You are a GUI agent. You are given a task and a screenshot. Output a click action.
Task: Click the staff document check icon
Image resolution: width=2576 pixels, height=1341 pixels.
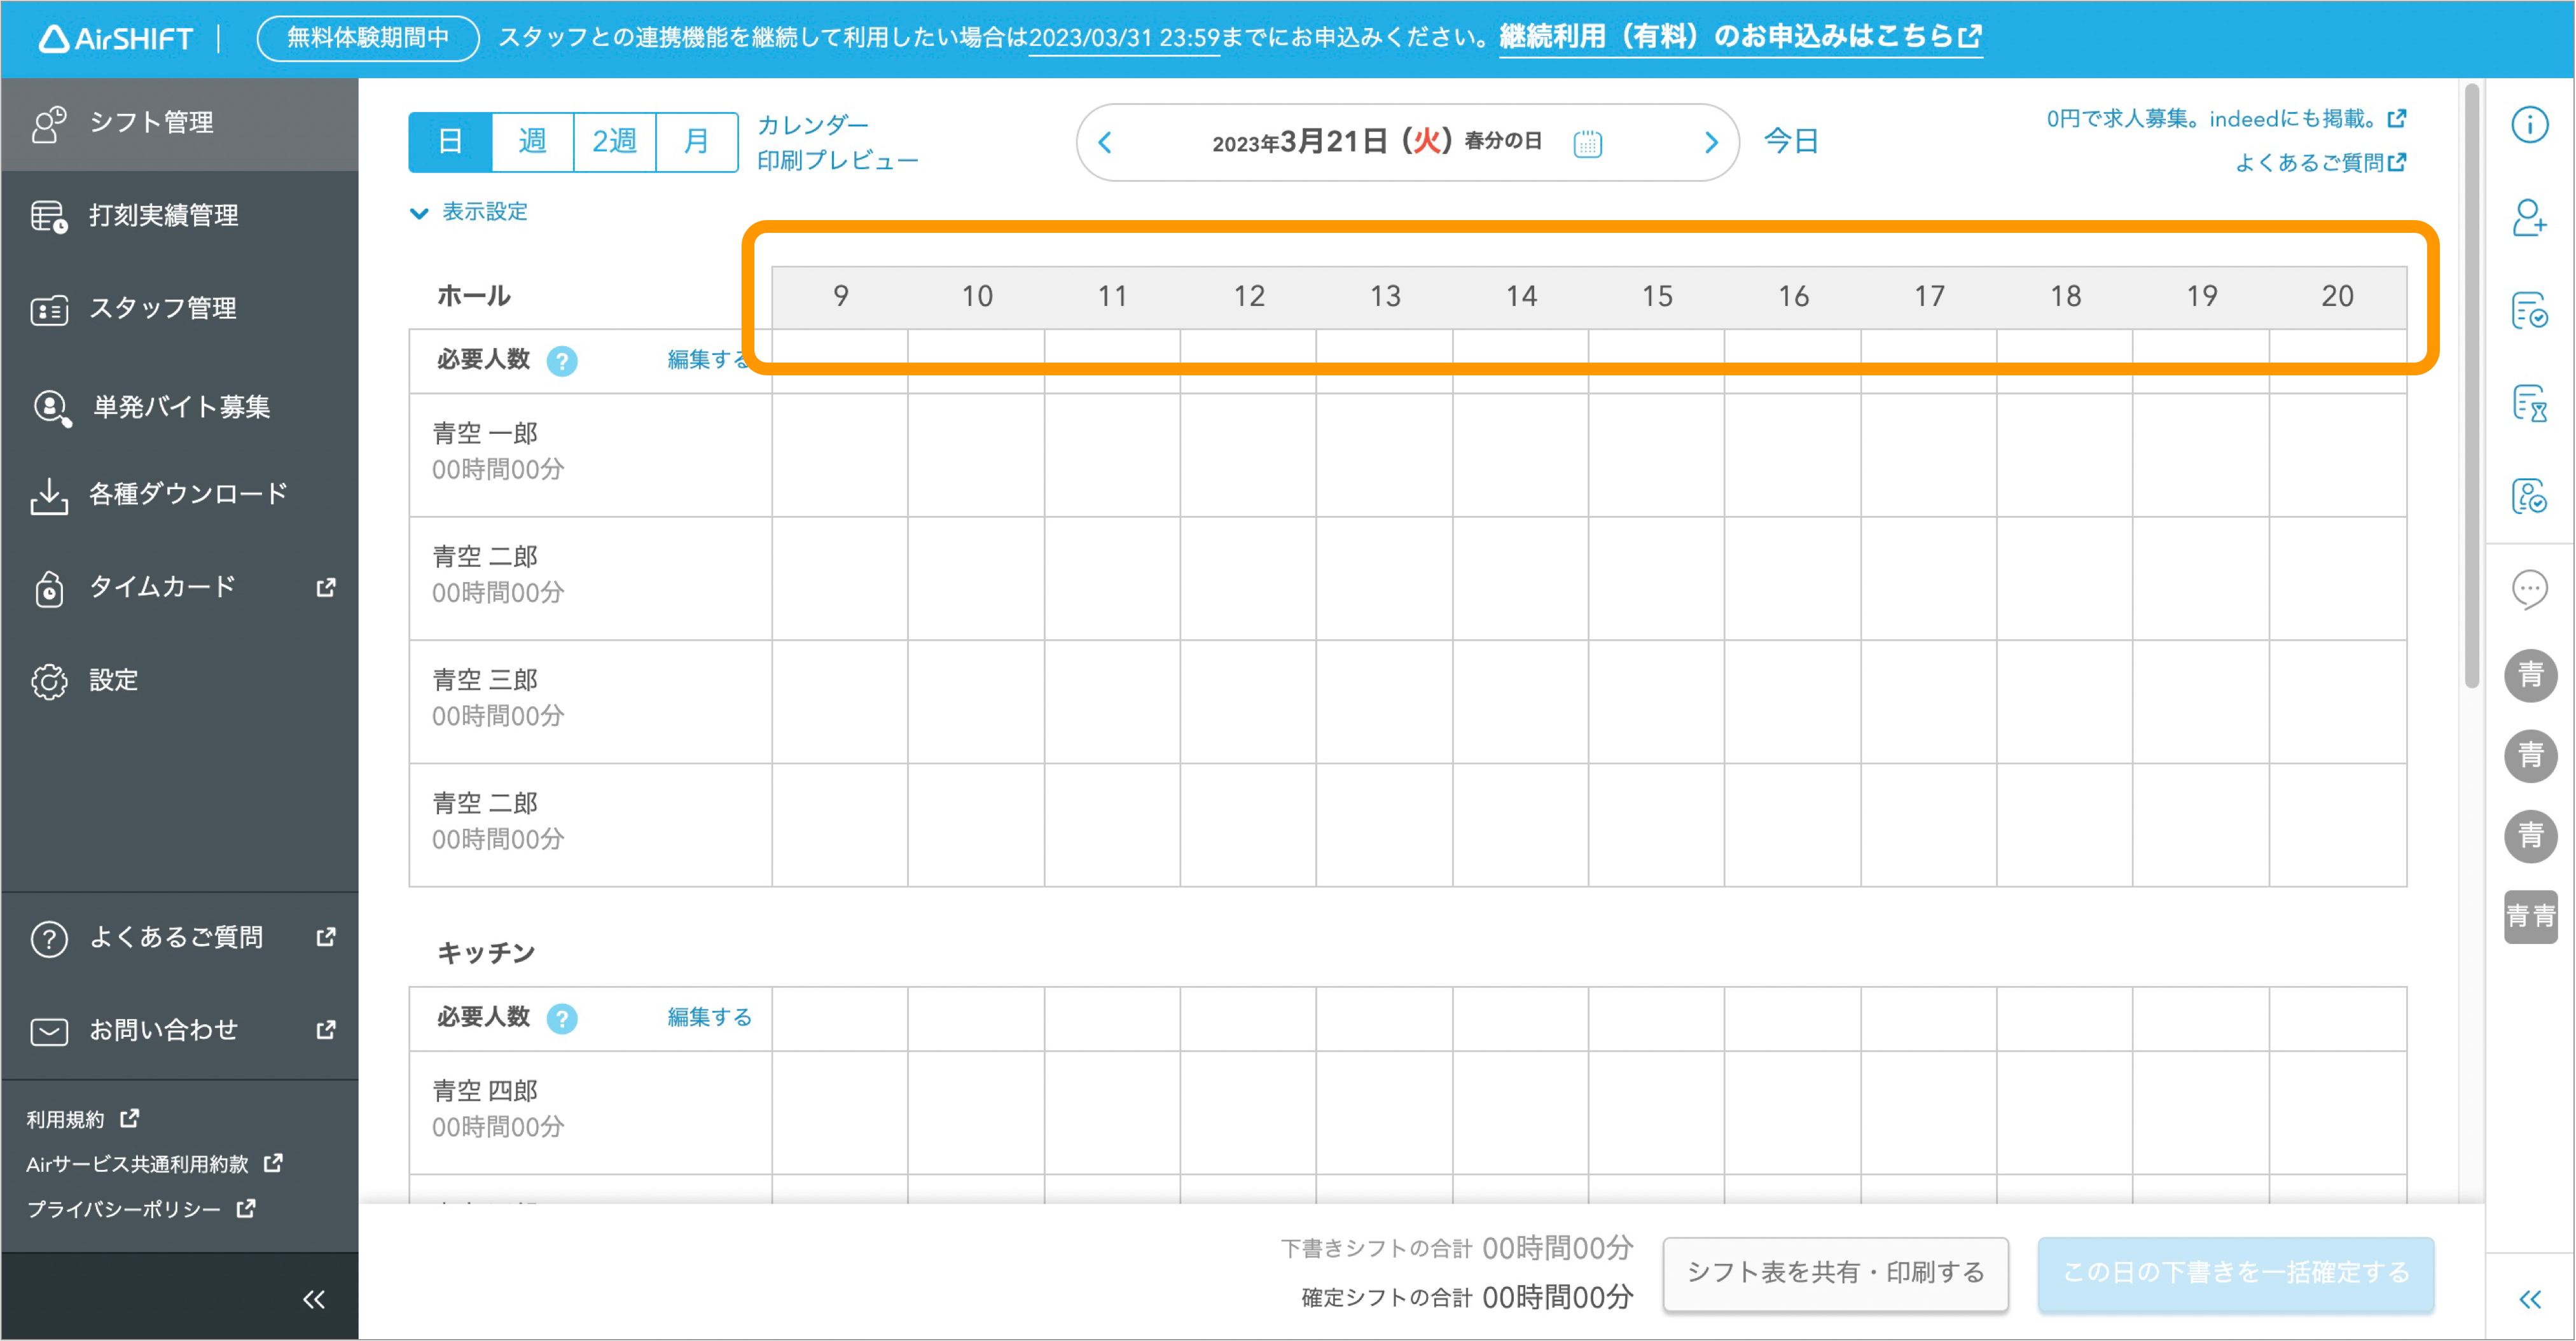pyautogui.click(x=2530, y=496)
